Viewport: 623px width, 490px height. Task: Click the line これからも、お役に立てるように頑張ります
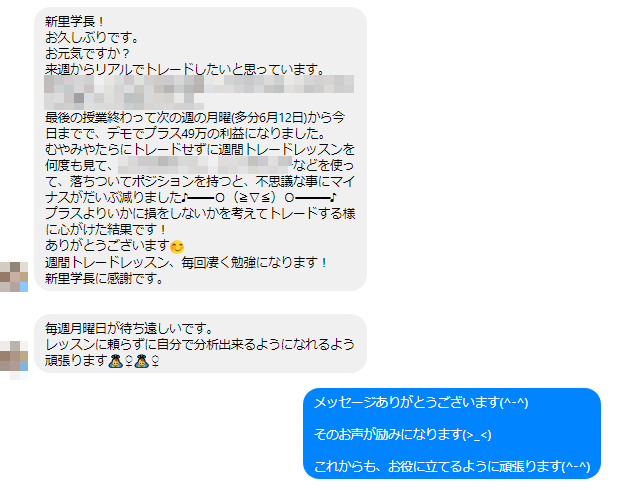(x=452, y=466)
